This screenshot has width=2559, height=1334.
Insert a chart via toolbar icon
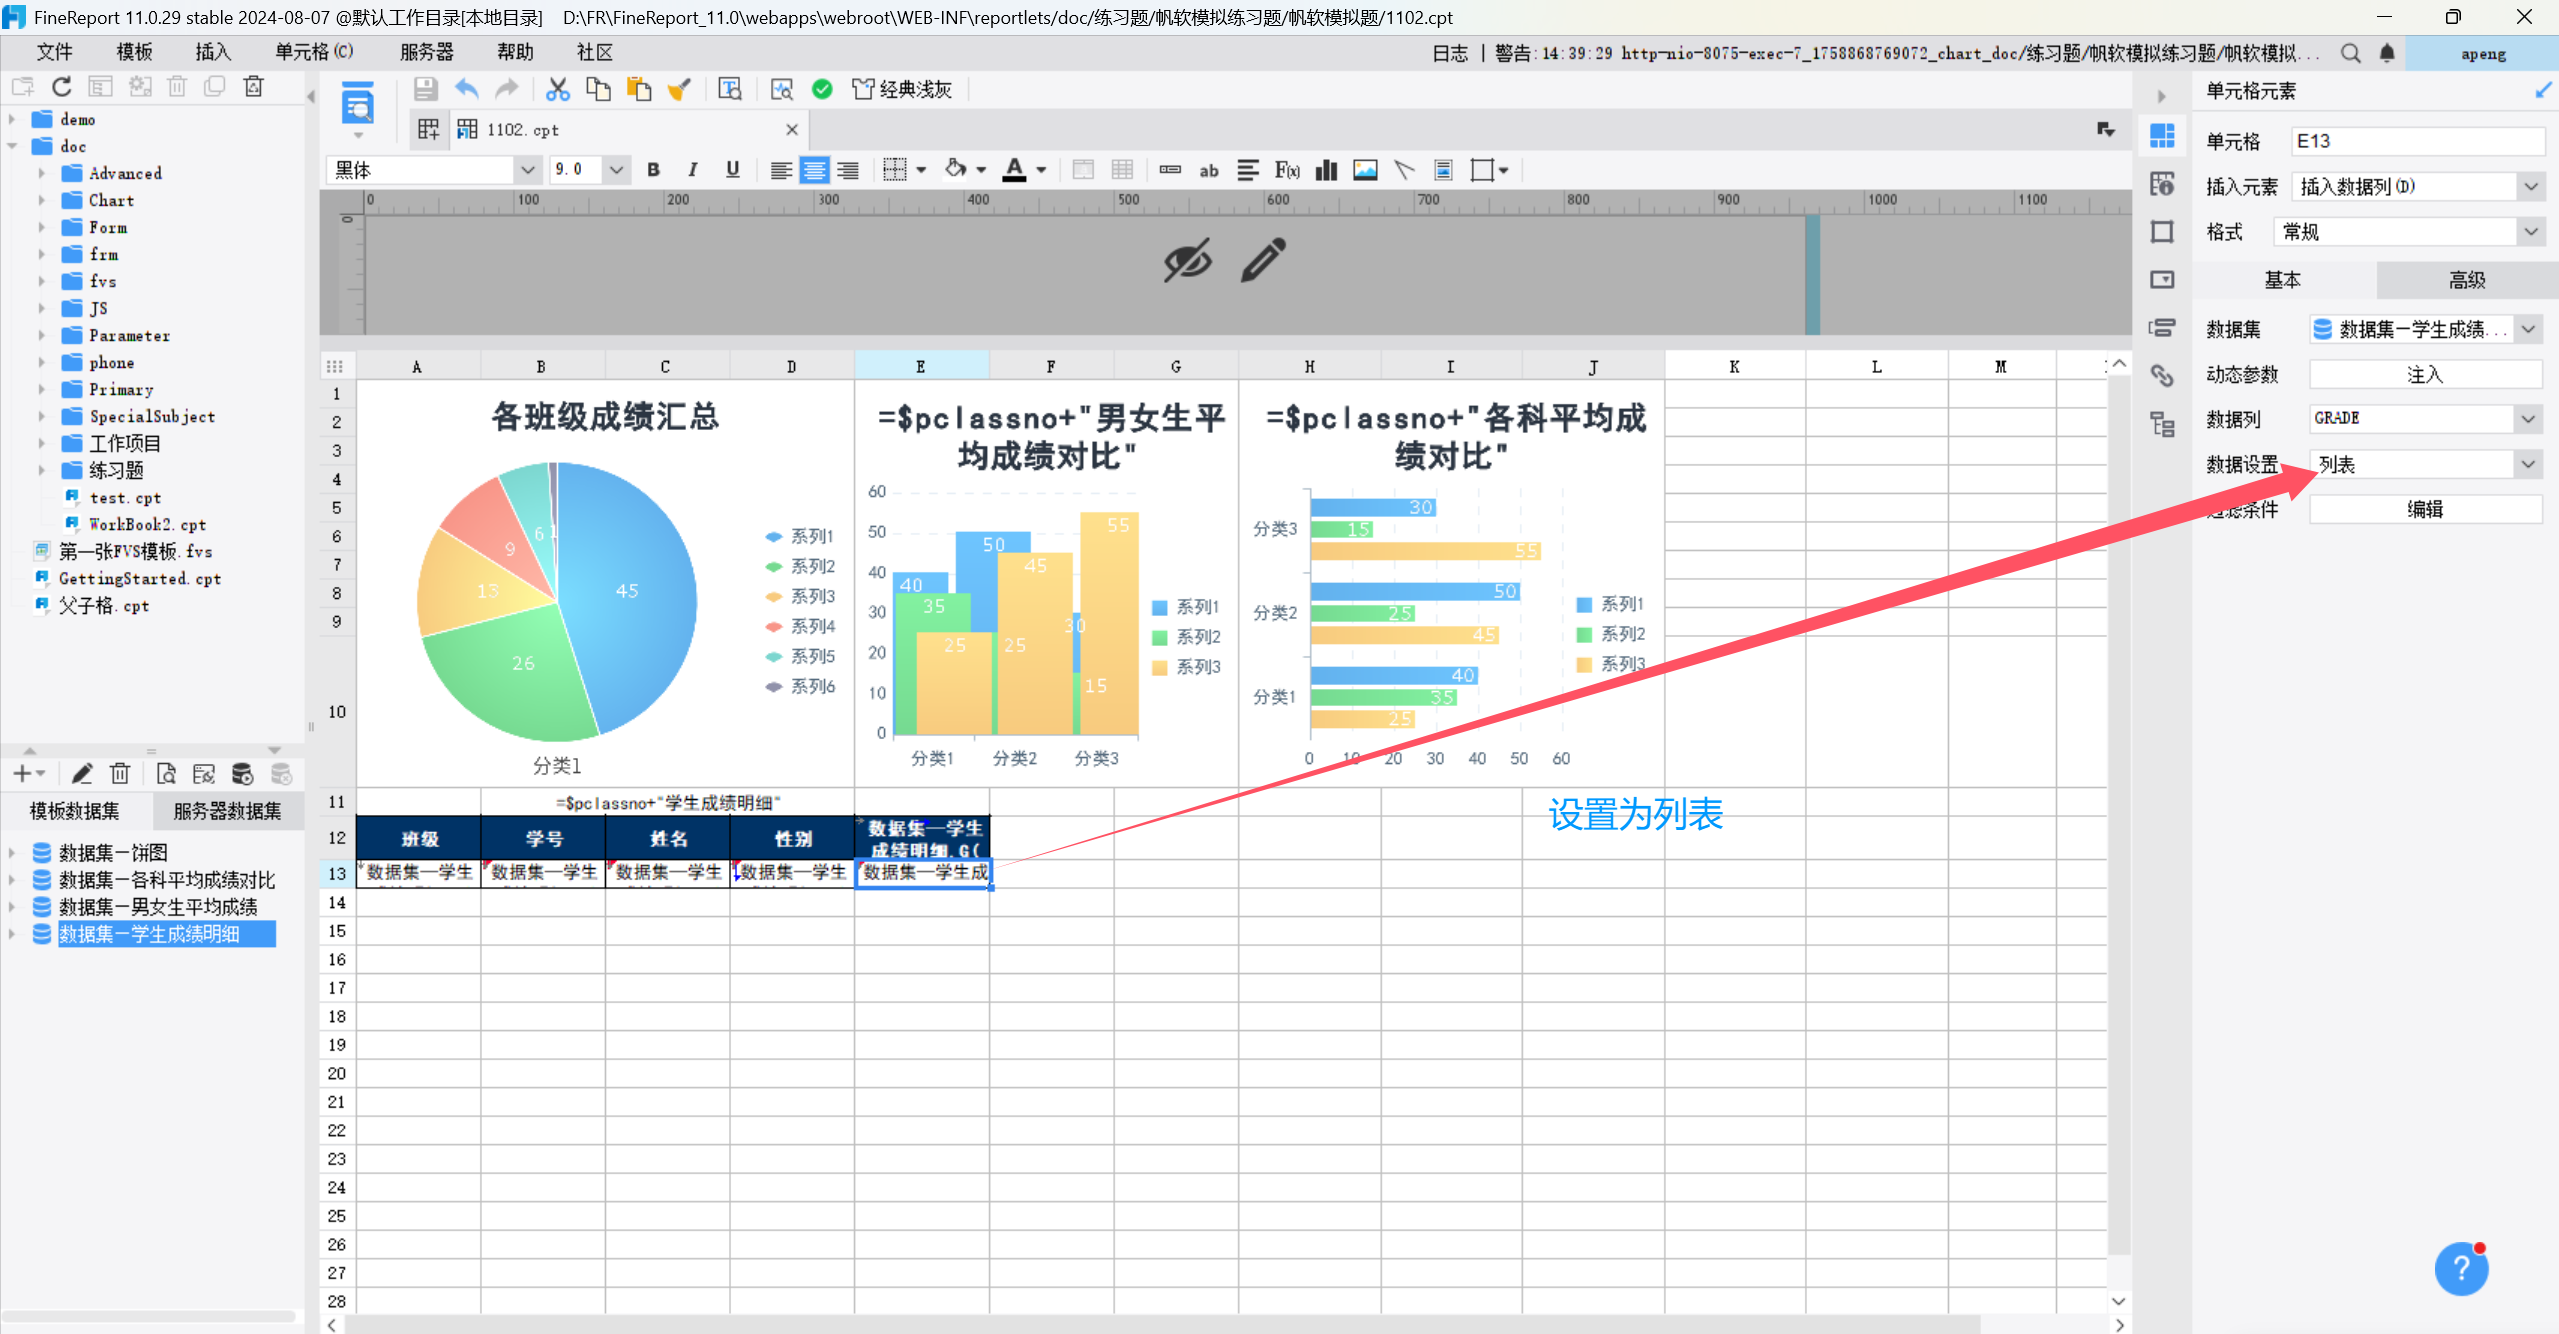(1326, 170)
